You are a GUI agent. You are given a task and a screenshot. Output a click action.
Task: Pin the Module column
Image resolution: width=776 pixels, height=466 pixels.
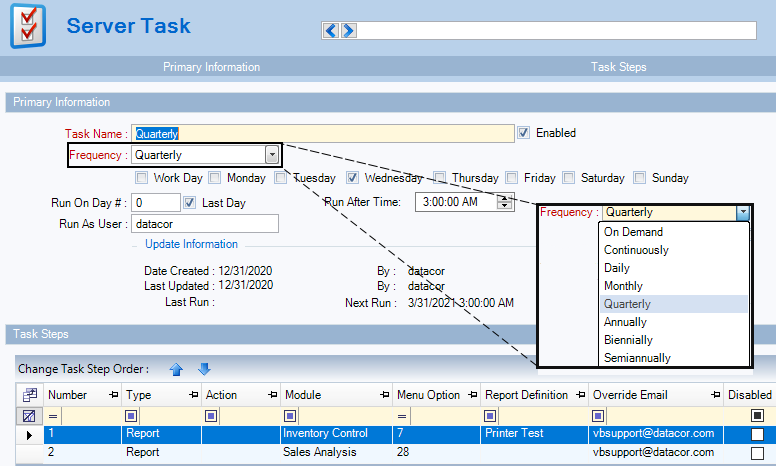384,395
